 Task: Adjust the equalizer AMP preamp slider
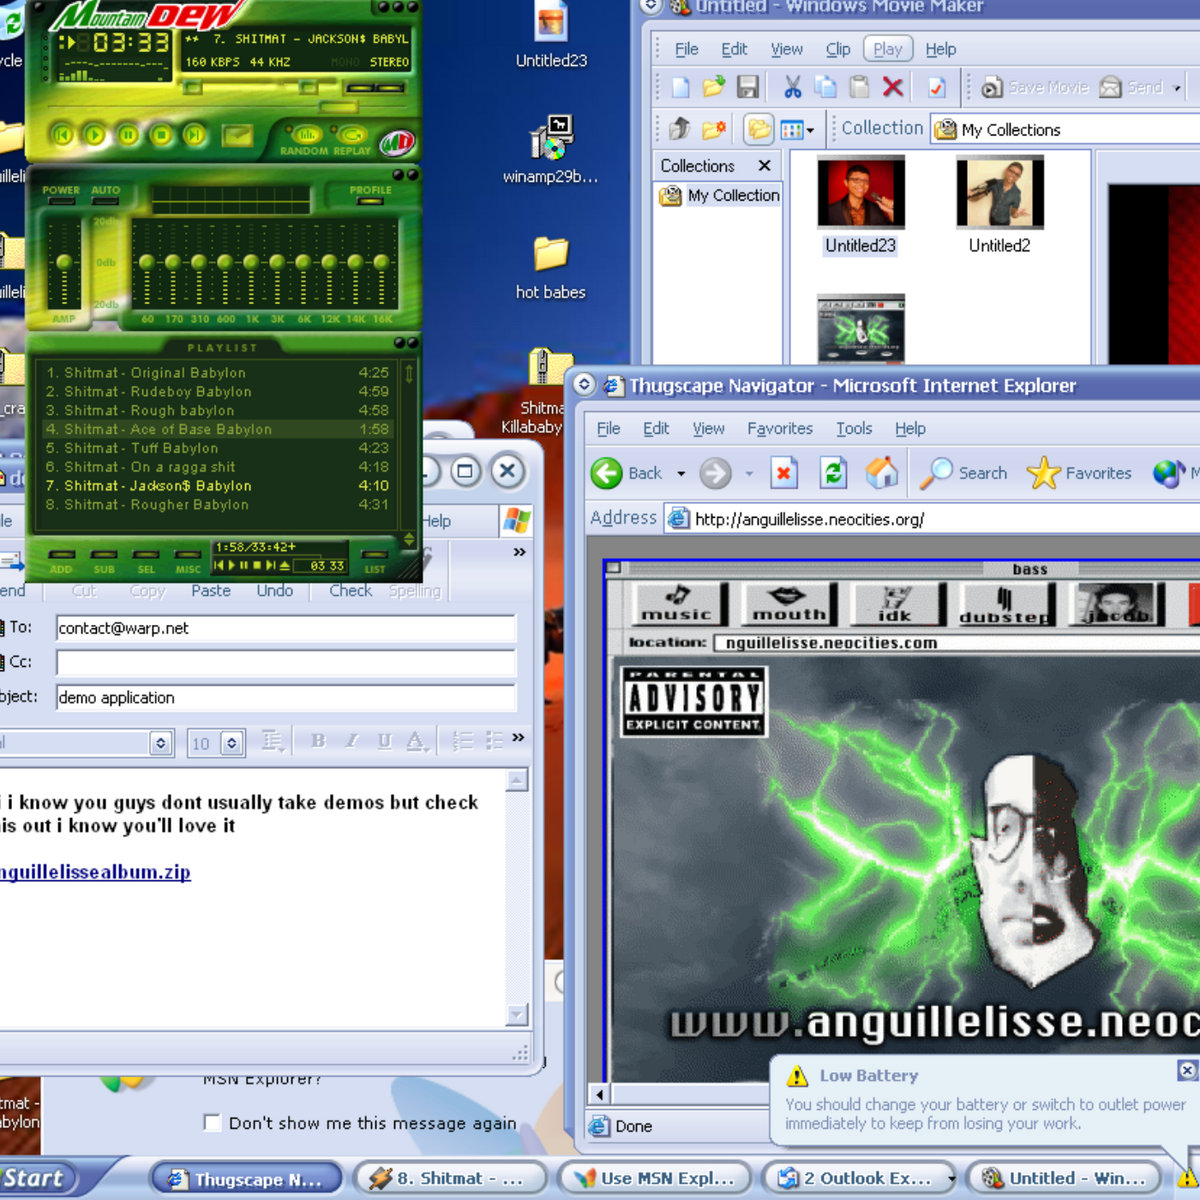tap(64, 262)
